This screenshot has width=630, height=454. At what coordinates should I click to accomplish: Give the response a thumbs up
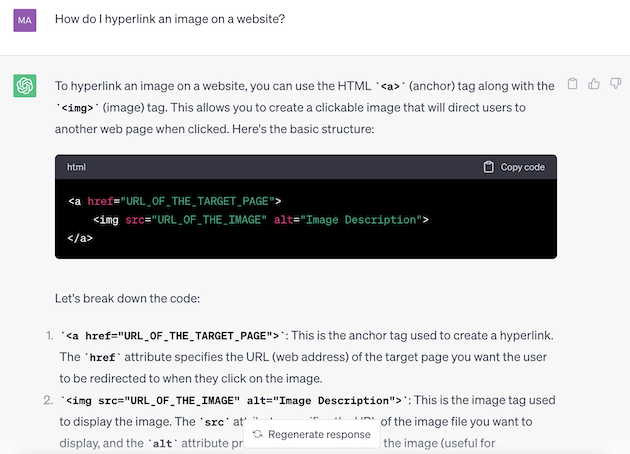(594, 84)
